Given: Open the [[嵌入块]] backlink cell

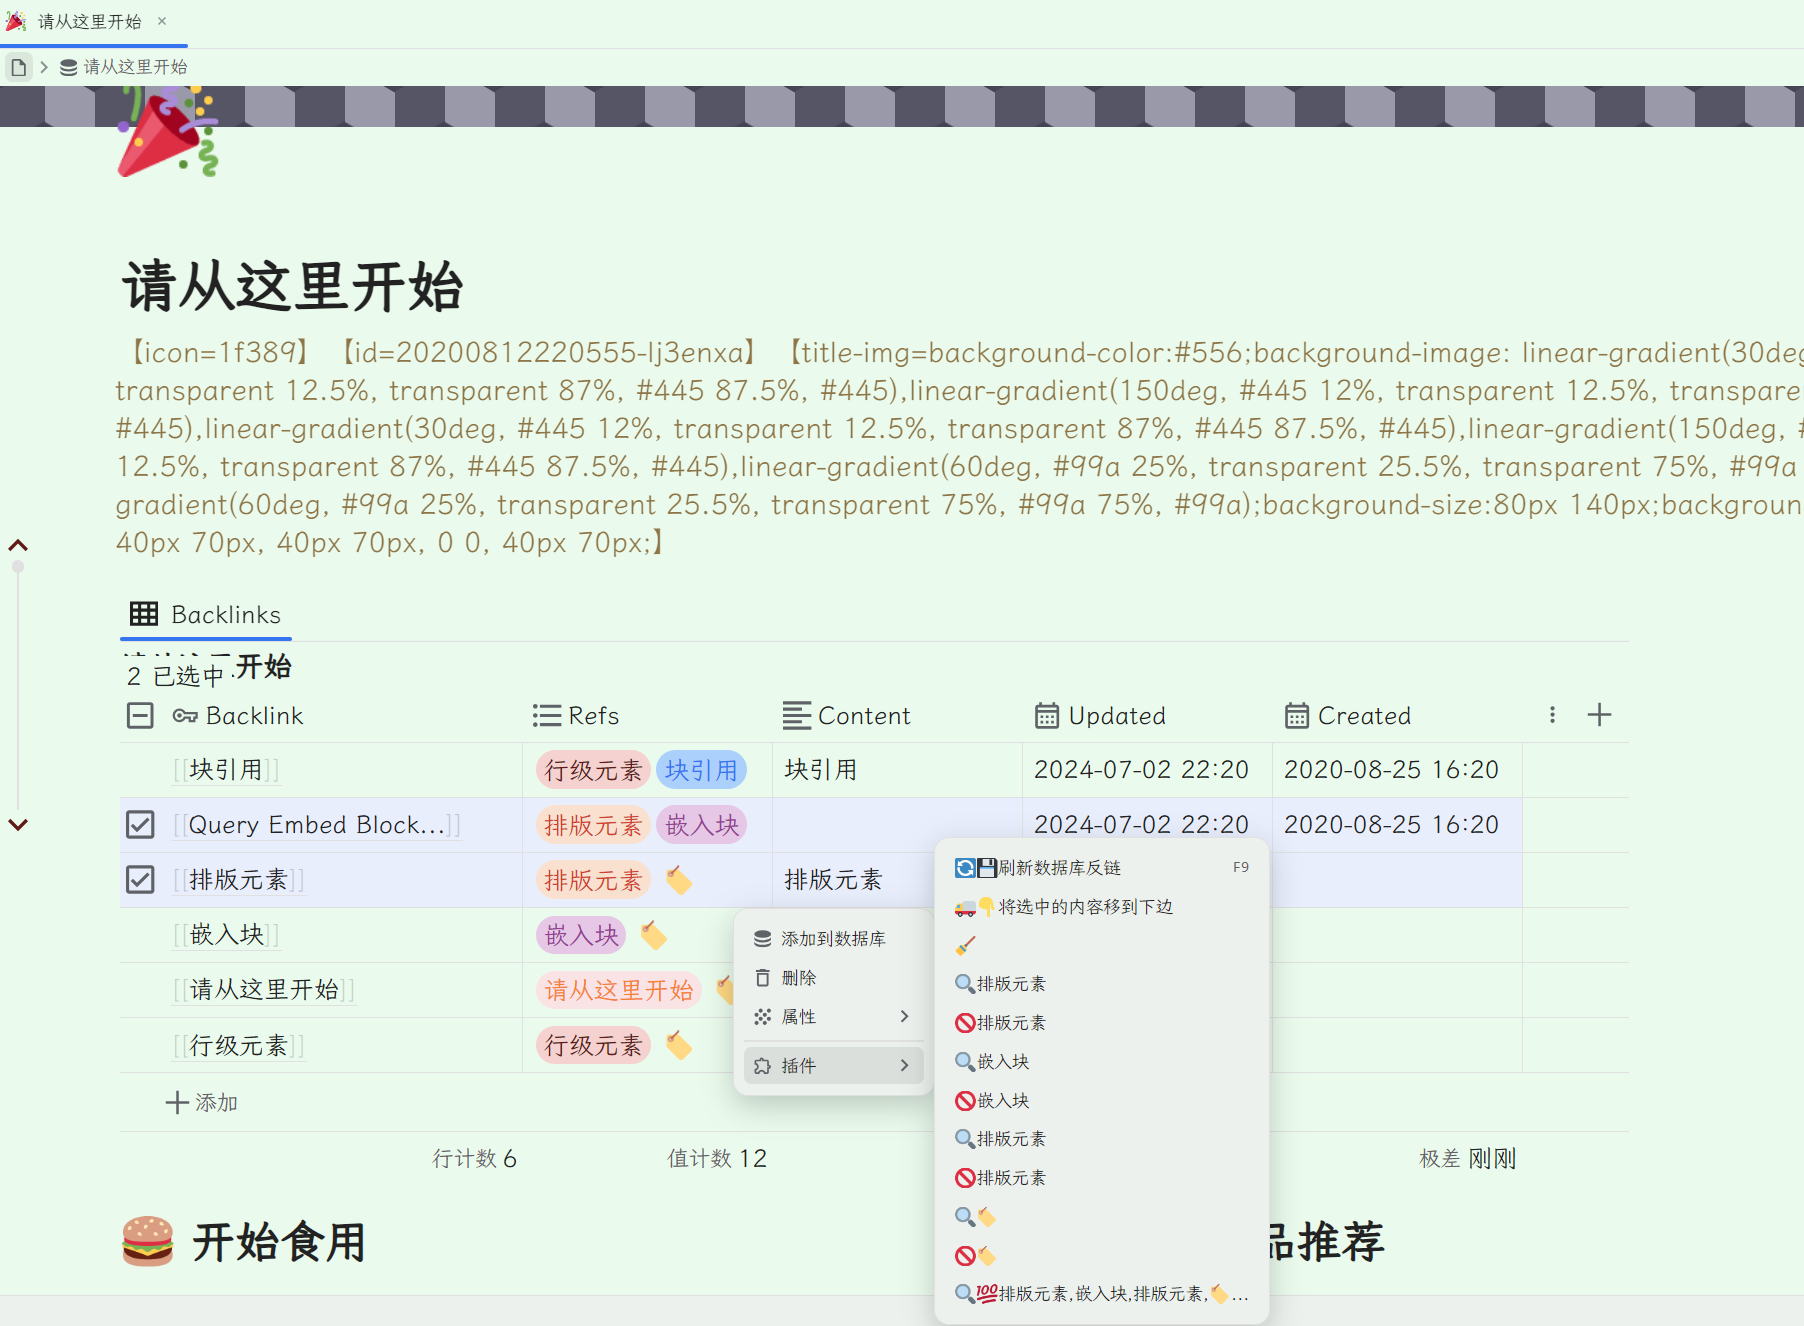Looking at the screenshot, I should pos(226,935).
